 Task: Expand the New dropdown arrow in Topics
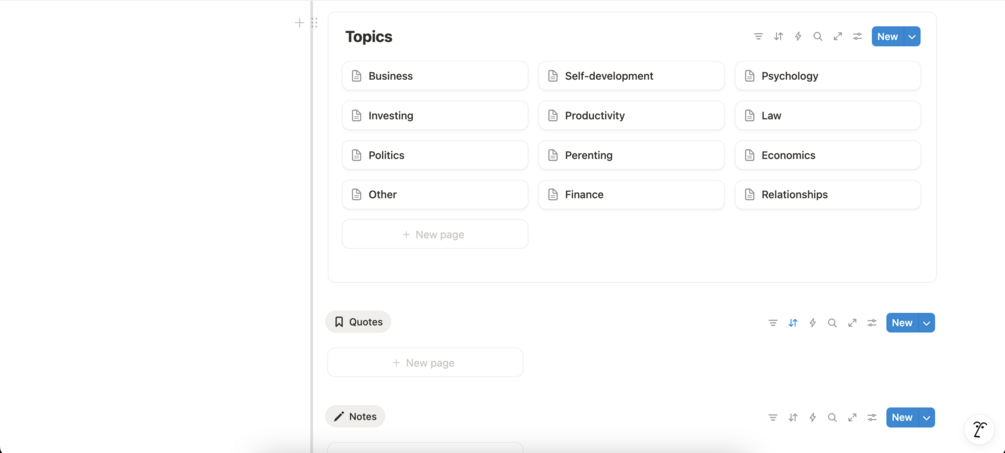point(912,37)
